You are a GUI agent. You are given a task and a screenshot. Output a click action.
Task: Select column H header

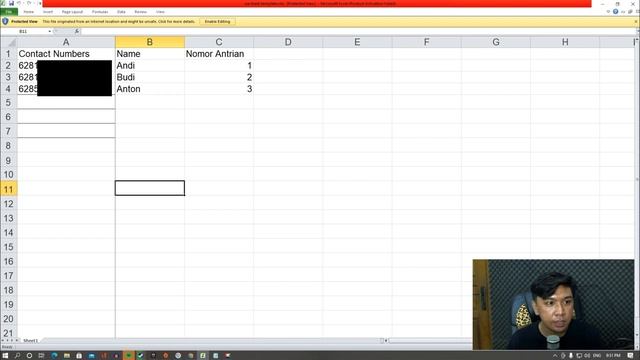click(565, 42)
